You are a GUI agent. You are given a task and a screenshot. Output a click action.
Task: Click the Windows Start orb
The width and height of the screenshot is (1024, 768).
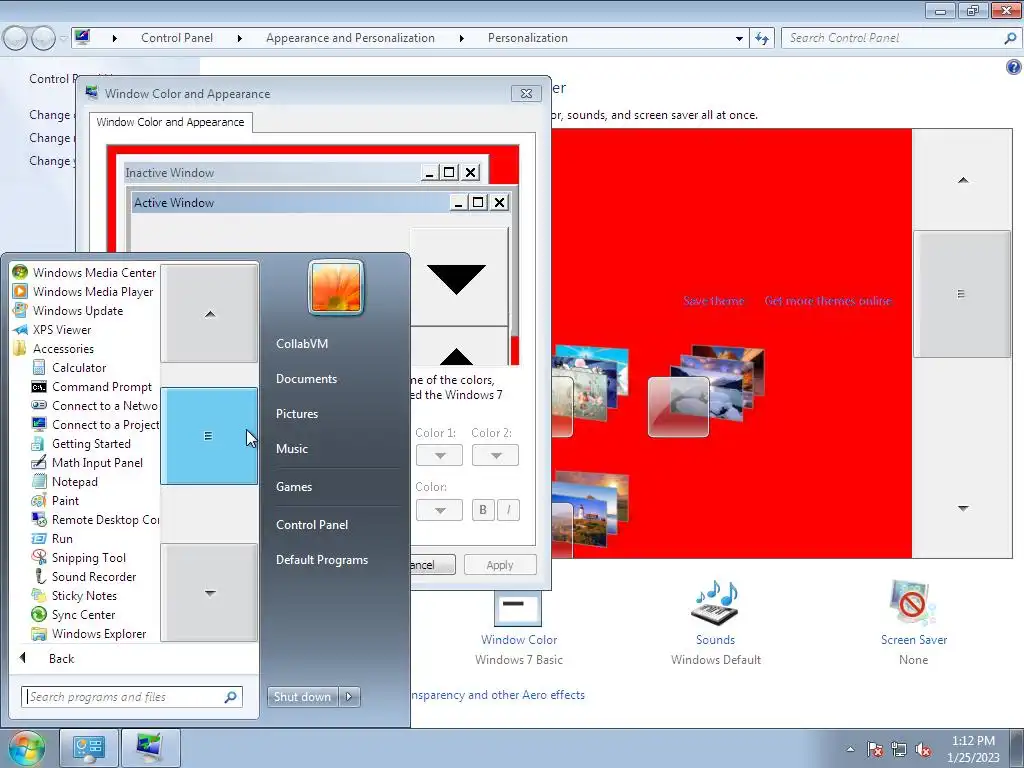(x=27, y=748)
